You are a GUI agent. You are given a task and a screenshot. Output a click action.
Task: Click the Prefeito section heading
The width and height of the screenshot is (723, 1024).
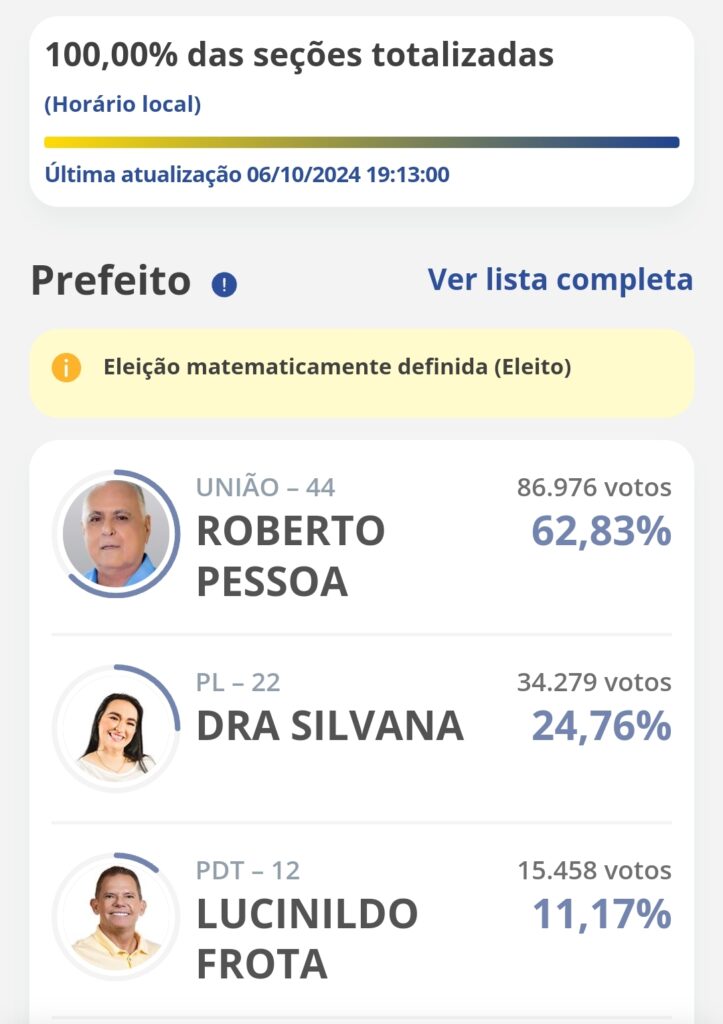click(x=111, y=281)
